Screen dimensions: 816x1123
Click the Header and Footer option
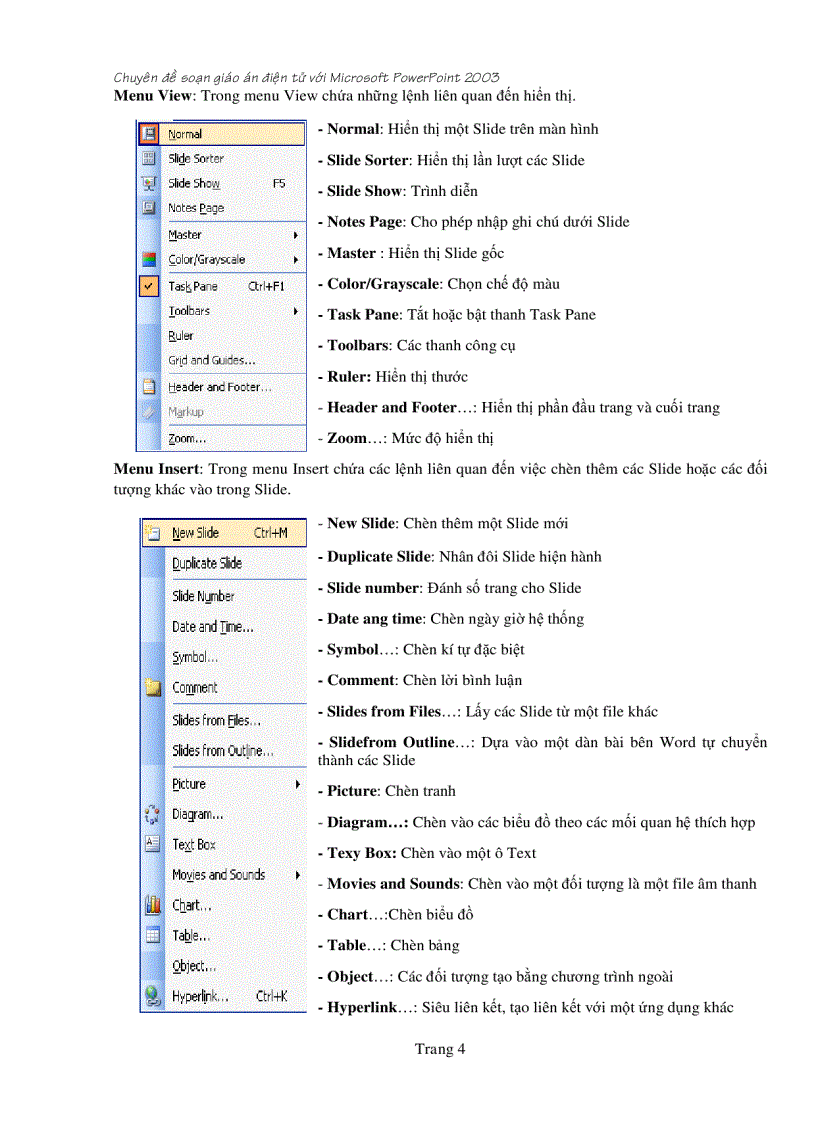(x=220, y=386)
